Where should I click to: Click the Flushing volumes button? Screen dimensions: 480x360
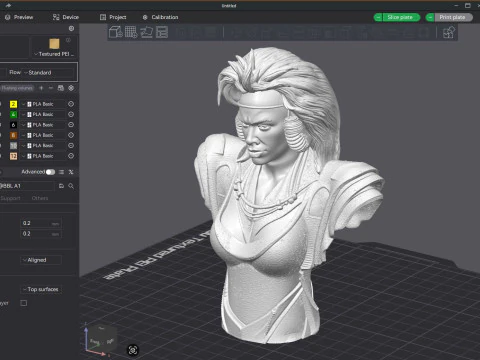[17, 88]
